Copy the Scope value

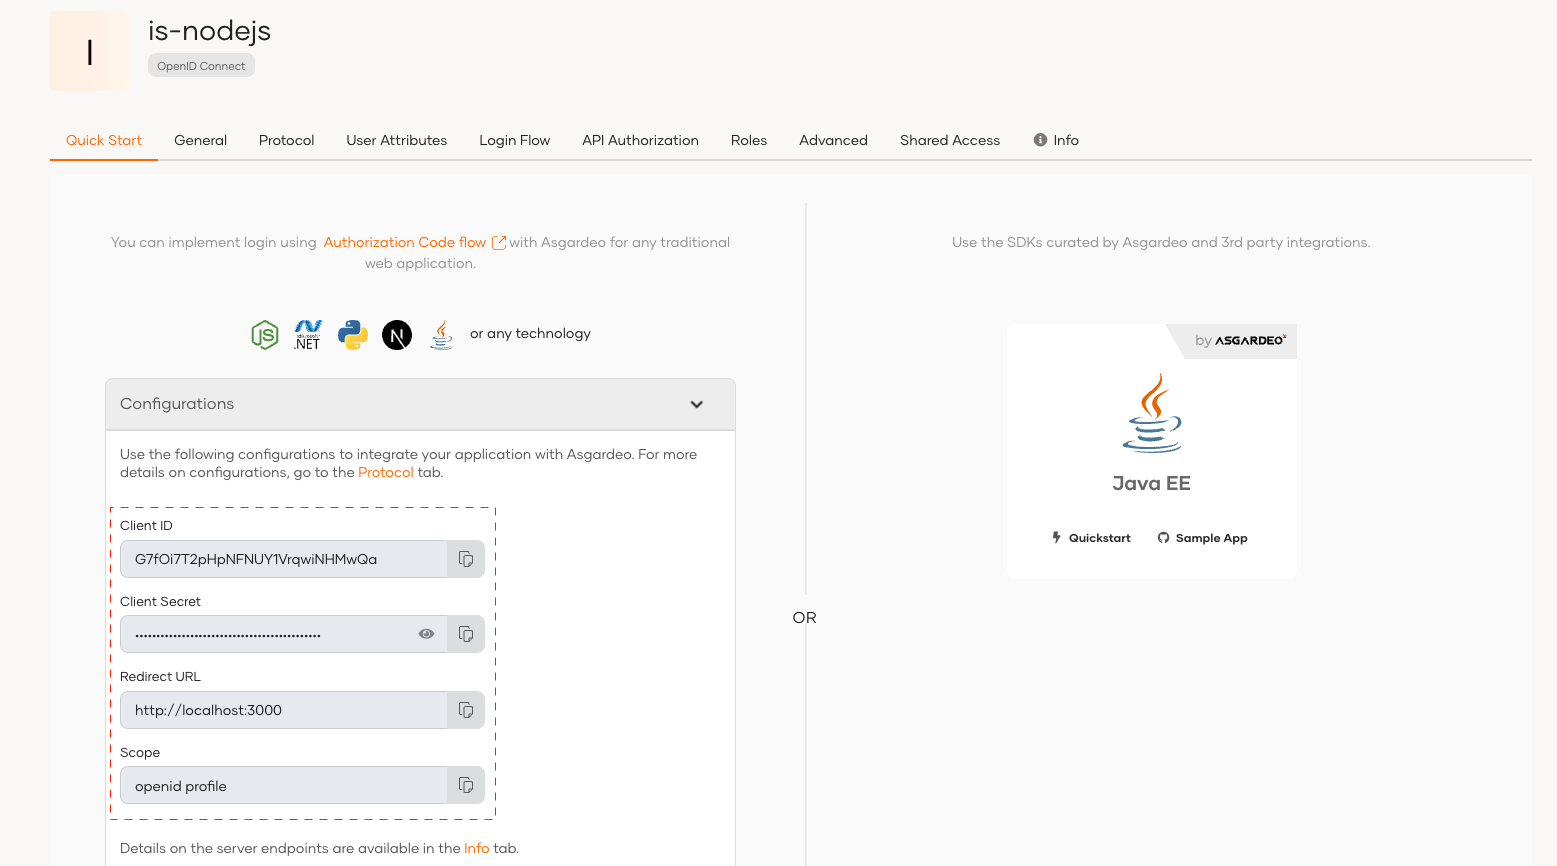466,785
